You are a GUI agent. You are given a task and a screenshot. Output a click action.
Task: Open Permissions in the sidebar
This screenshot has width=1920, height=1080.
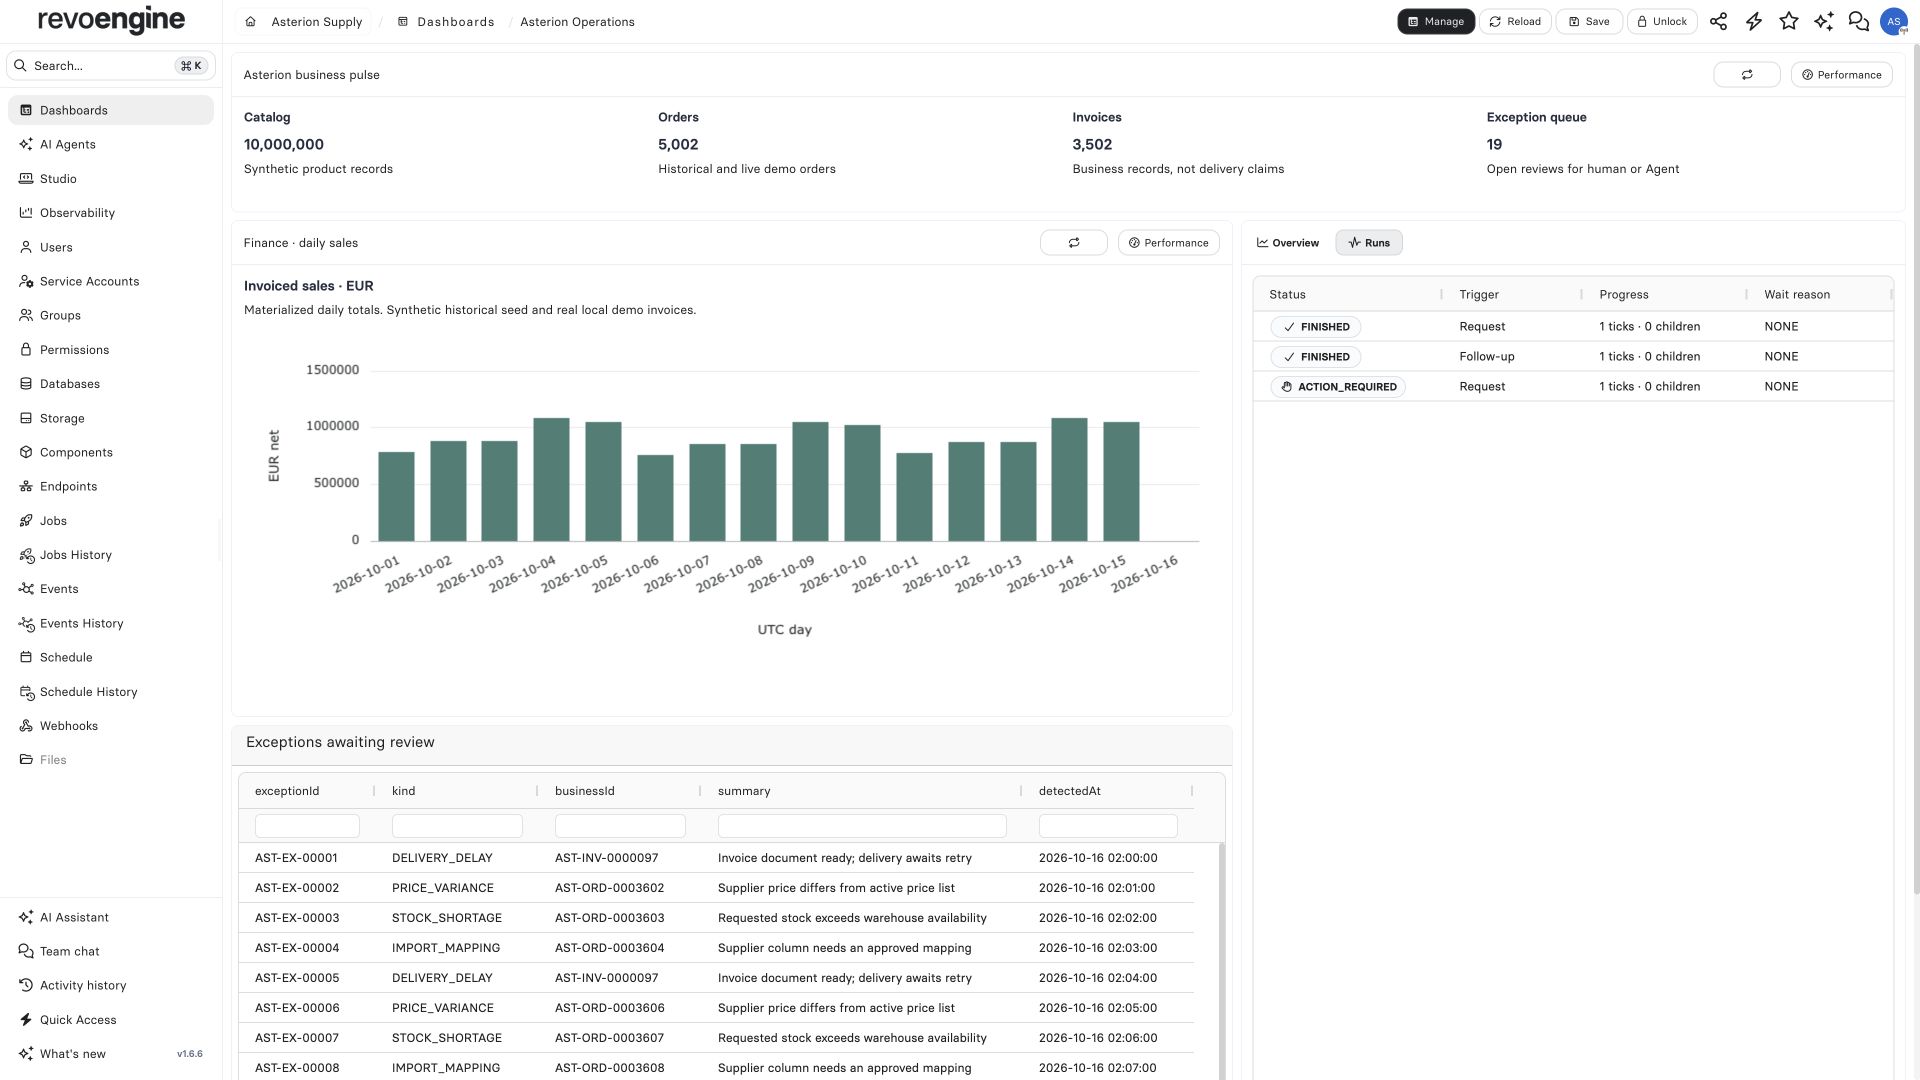click(111, 350)
